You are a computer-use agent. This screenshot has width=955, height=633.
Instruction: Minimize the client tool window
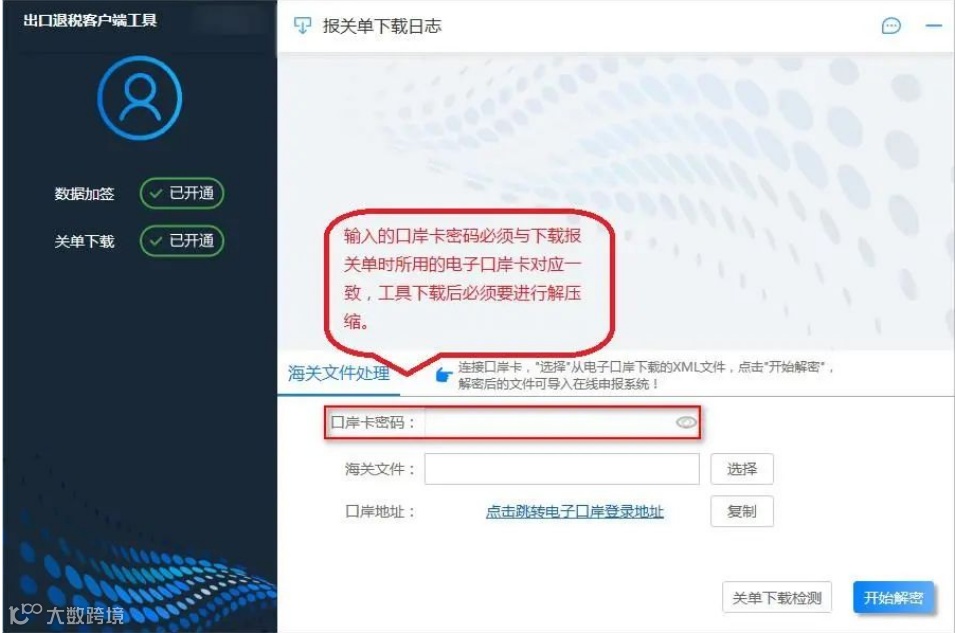pyautogui.click(x=933, y=26)
